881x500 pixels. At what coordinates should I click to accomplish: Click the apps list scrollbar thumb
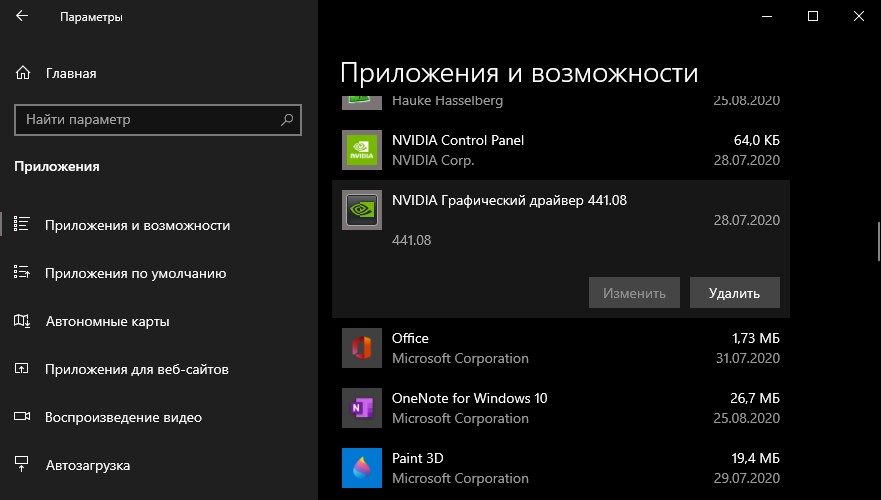pos(878,242)
